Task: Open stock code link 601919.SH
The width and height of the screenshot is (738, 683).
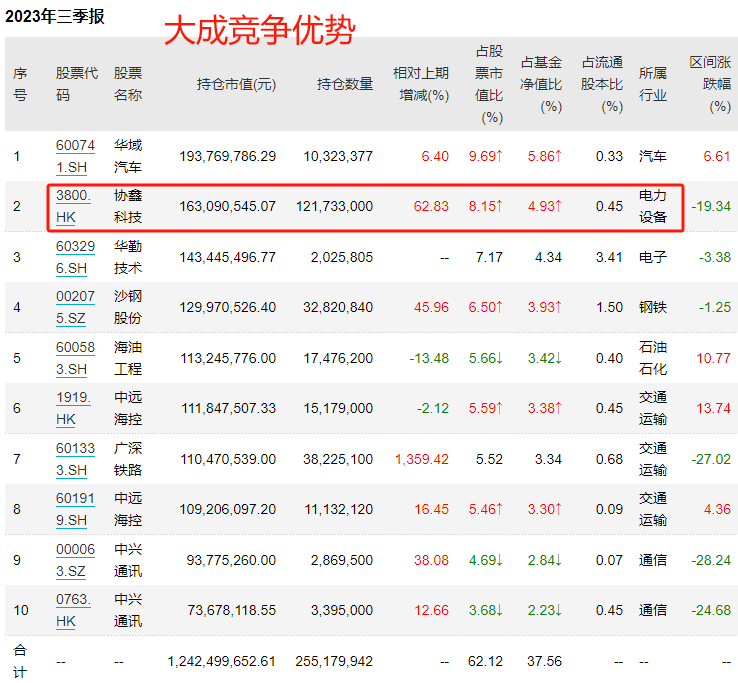Action: 75,509
